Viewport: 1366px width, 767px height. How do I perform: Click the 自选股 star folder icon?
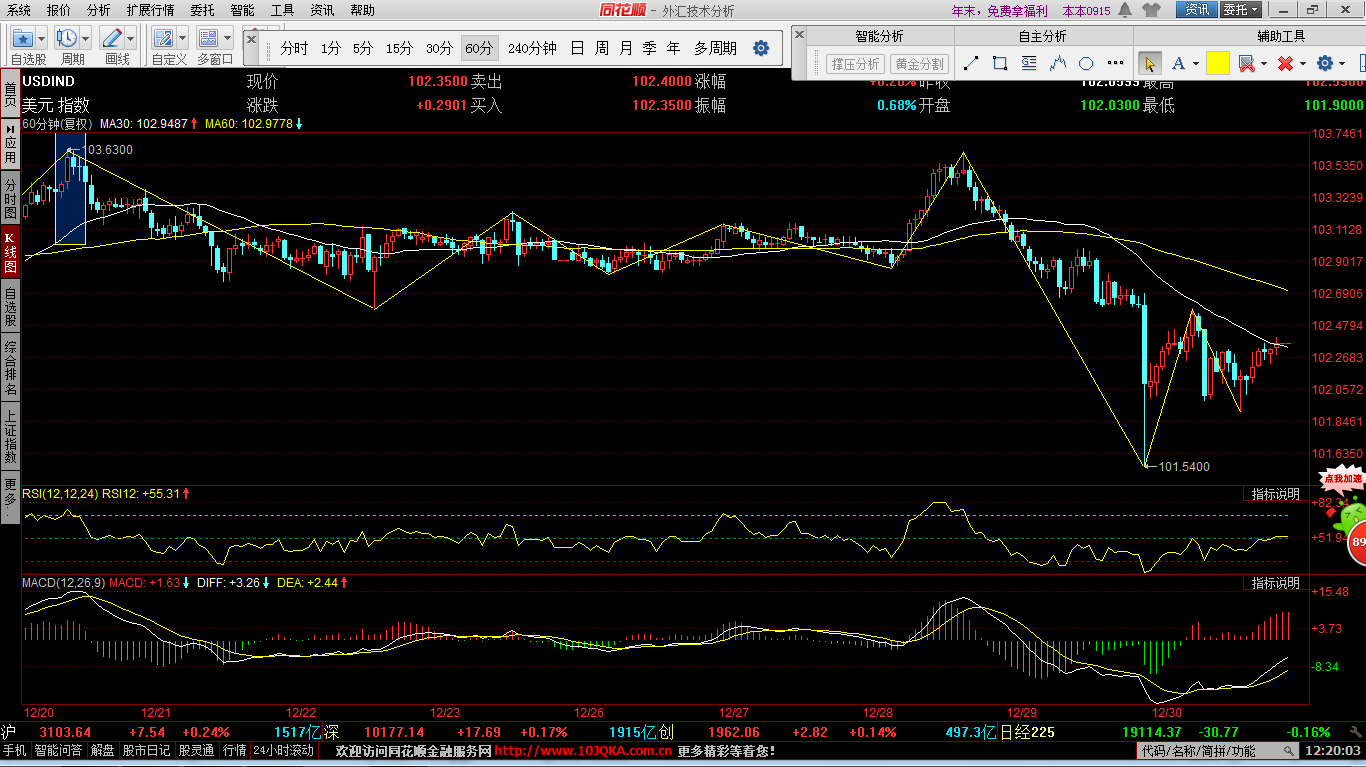point(21,39)
